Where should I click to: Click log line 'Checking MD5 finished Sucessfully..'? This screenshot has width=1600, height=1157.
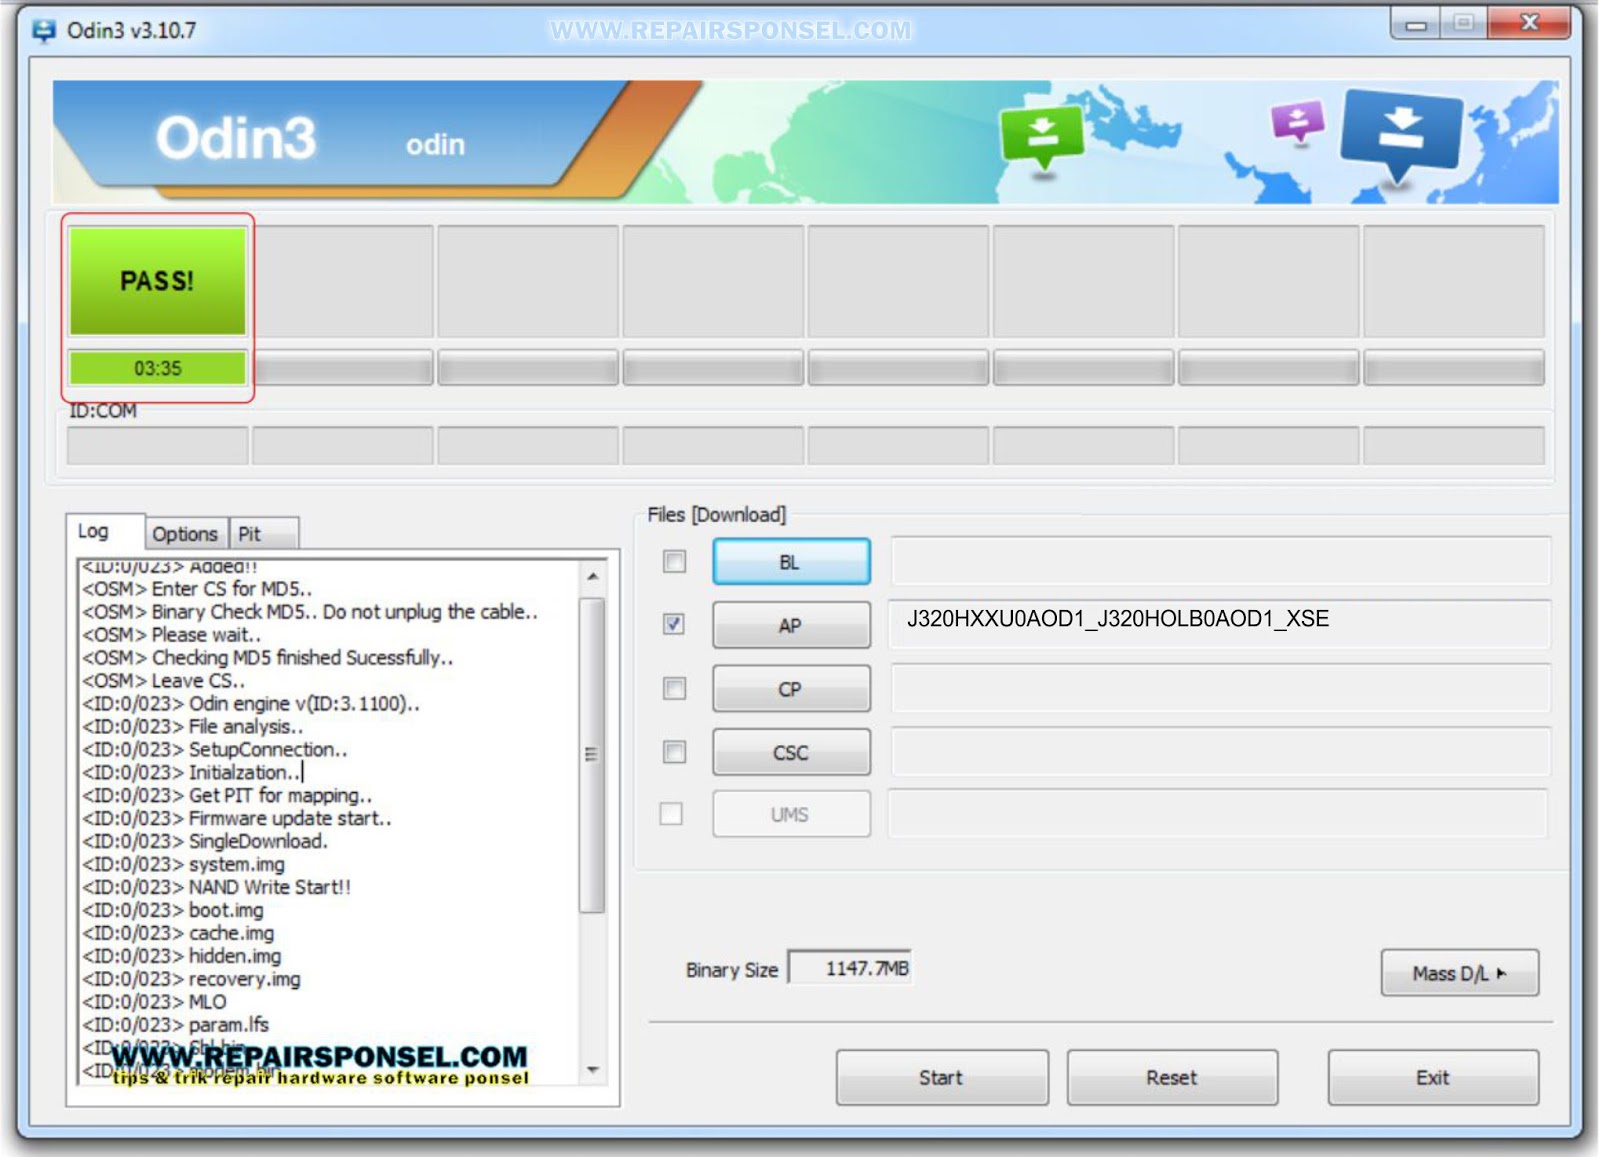pyautogui.click(x=268, y=657)
